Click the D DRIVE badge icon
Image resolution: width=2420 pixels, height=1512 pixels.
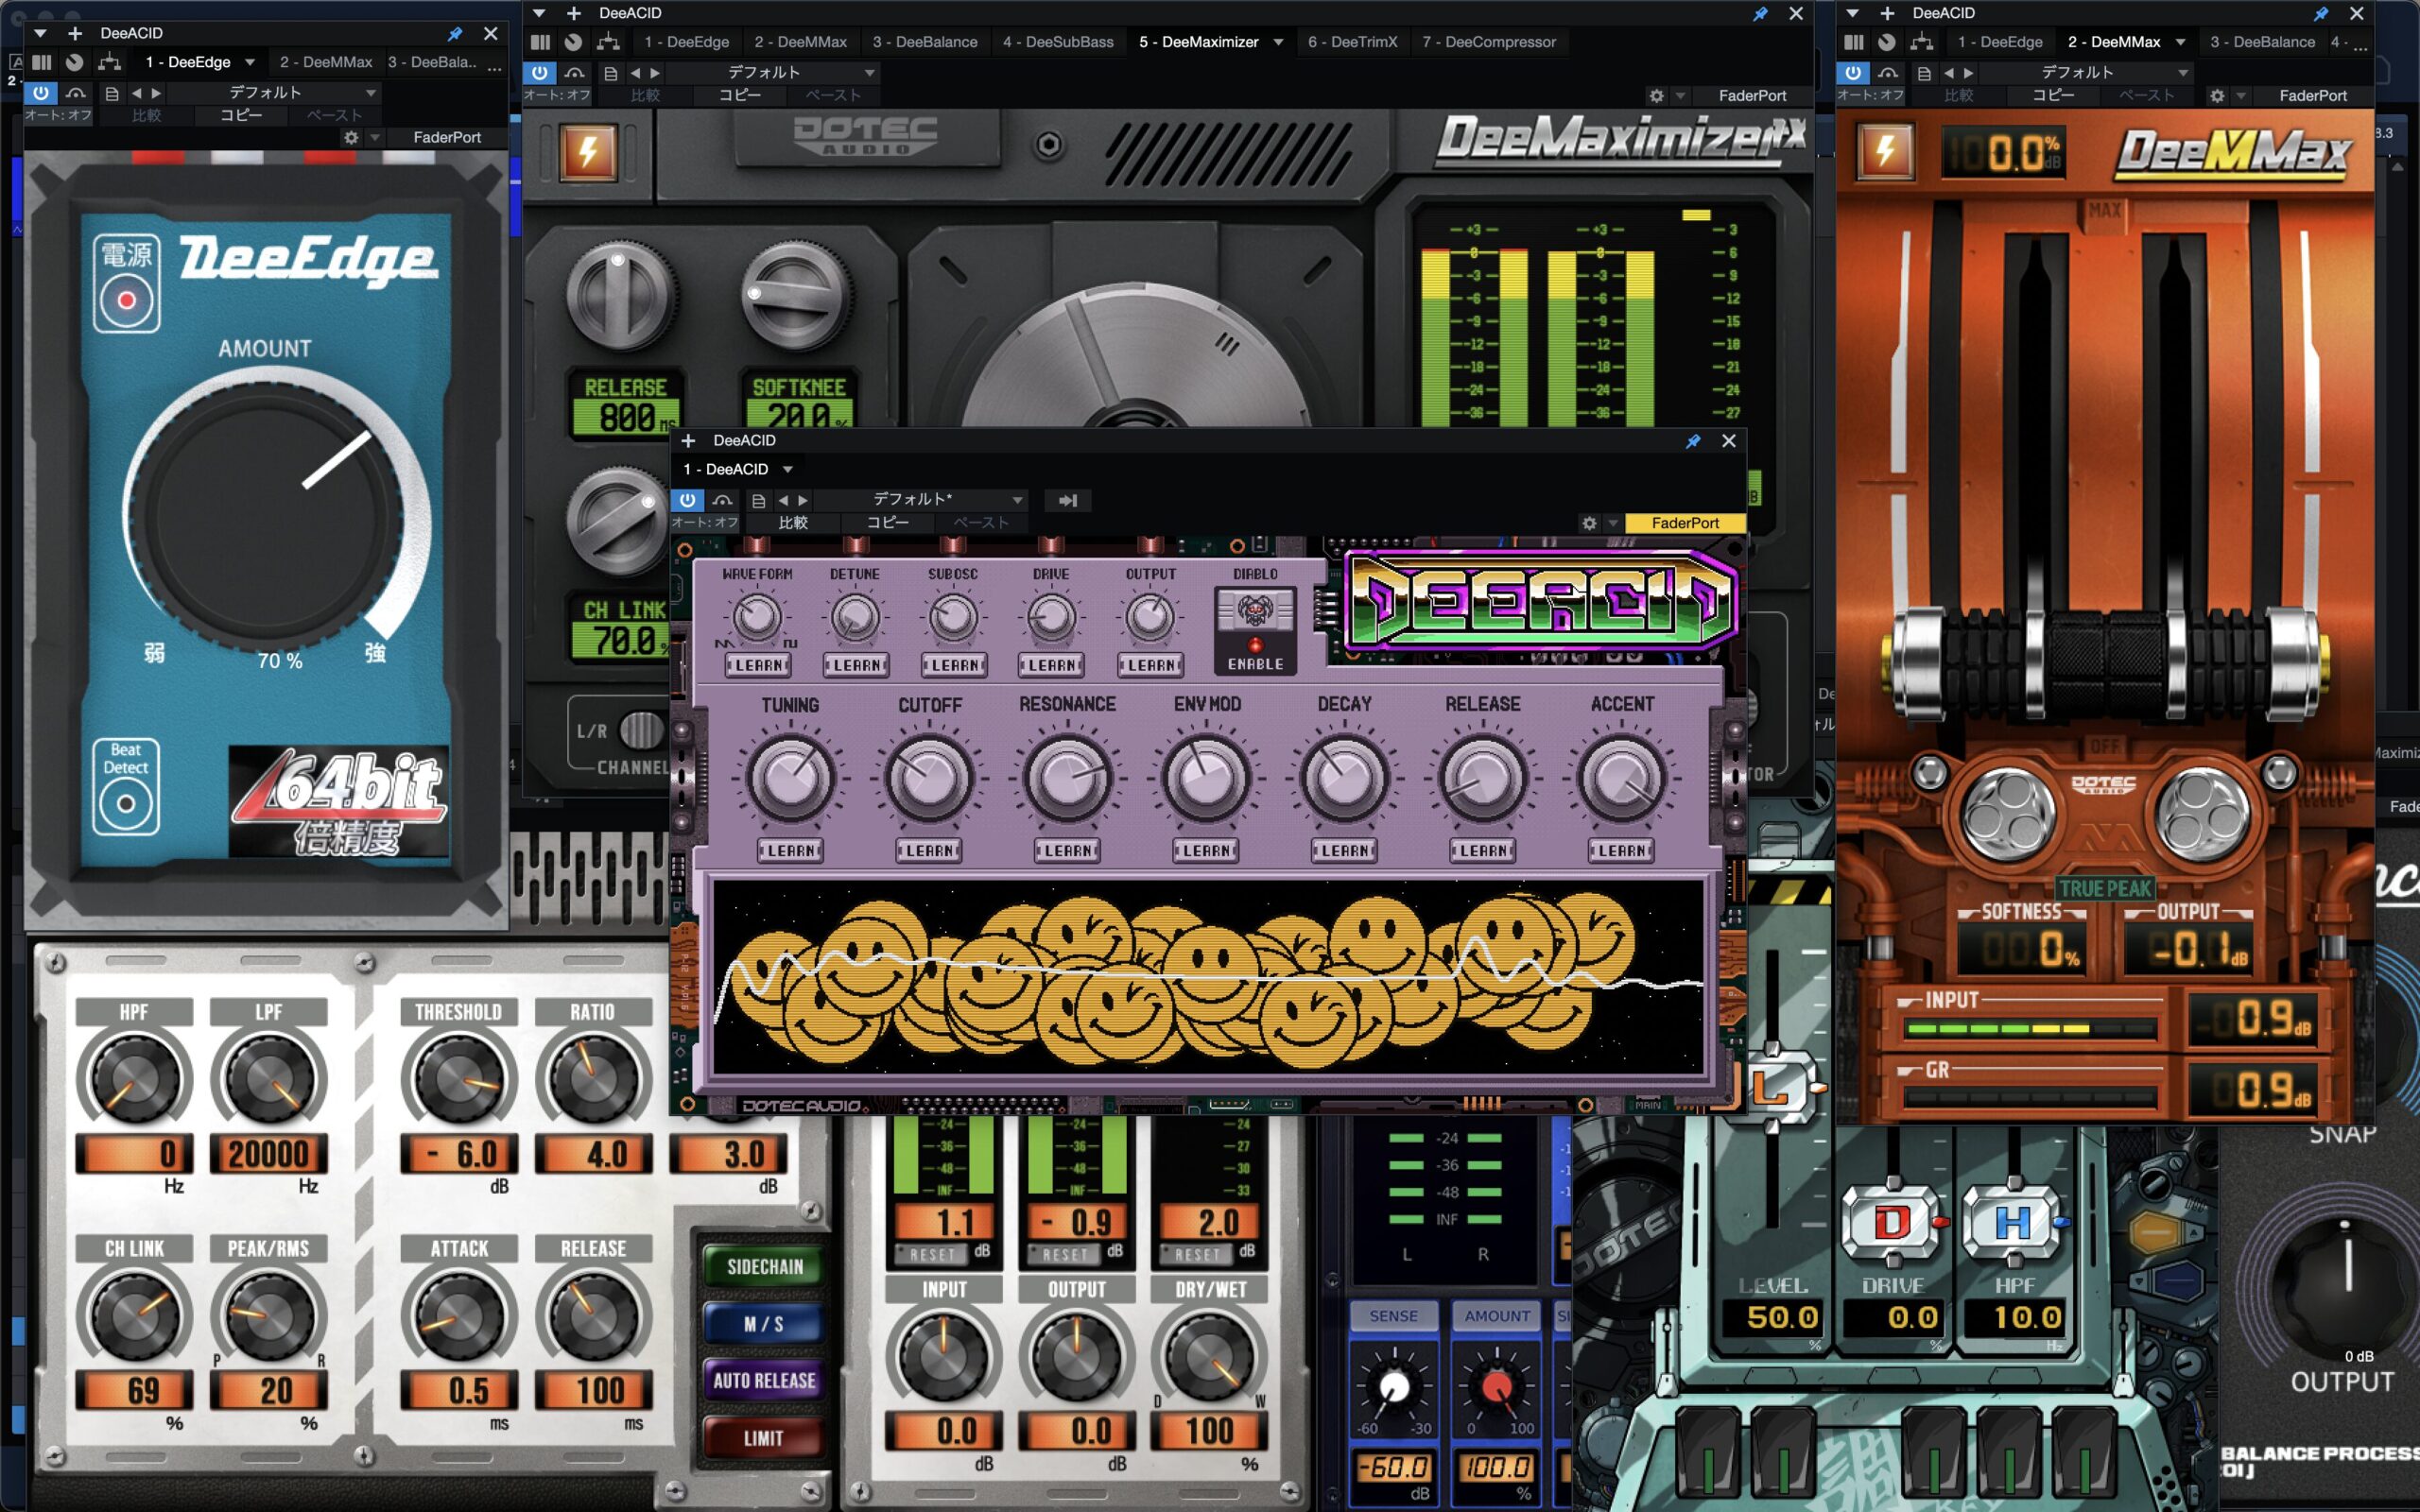[x=1892, y=1222]
